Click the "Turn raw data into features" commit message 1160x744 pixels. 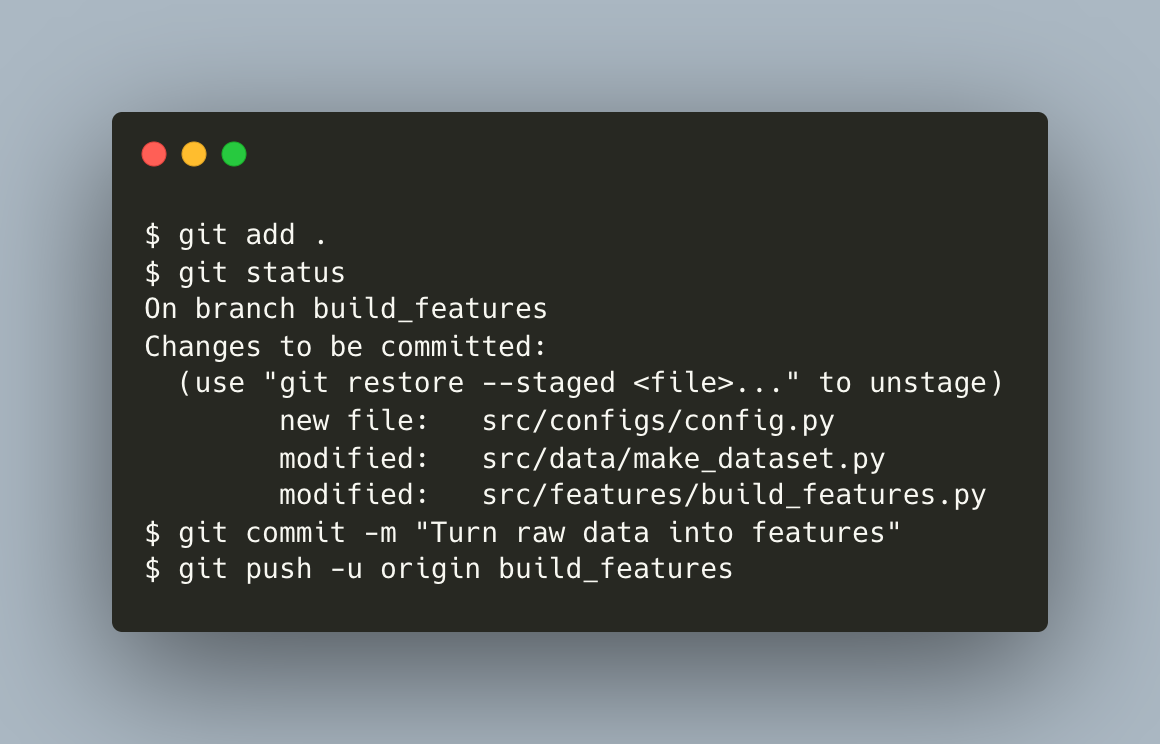click(x=659, y=532)
